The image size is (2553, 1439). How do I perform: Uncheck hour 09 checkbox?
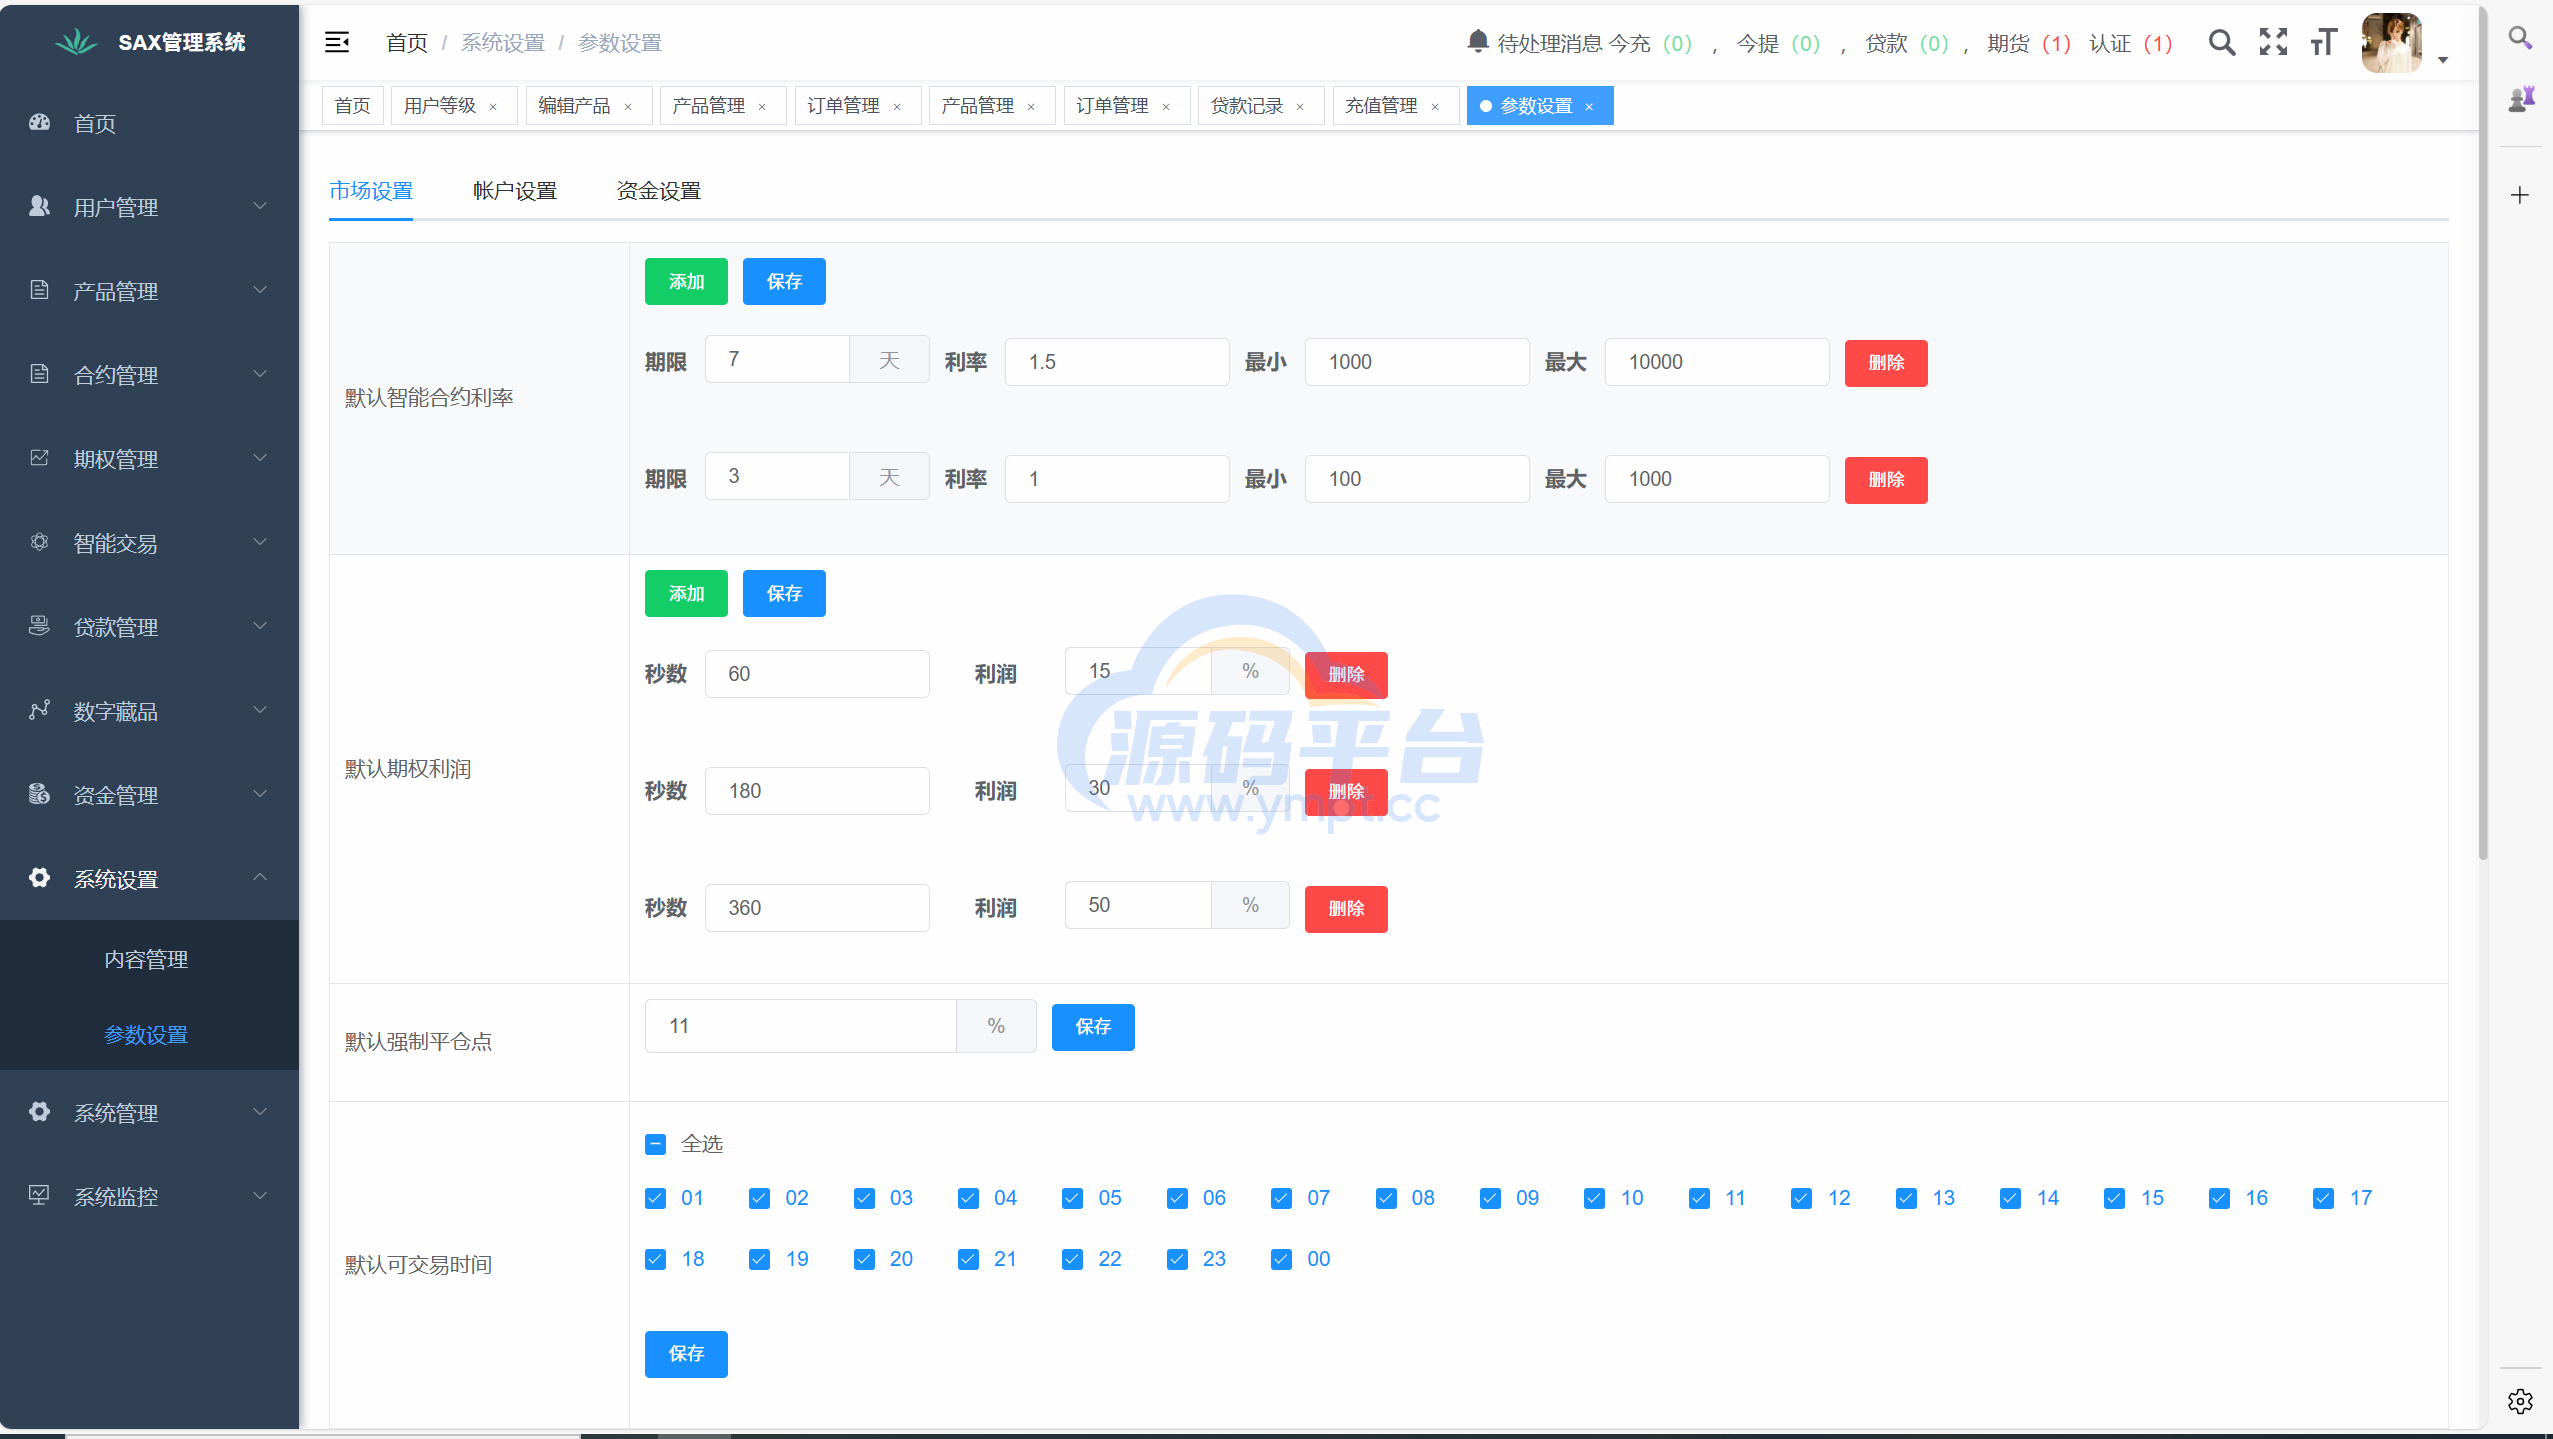coord(1491,1198)
